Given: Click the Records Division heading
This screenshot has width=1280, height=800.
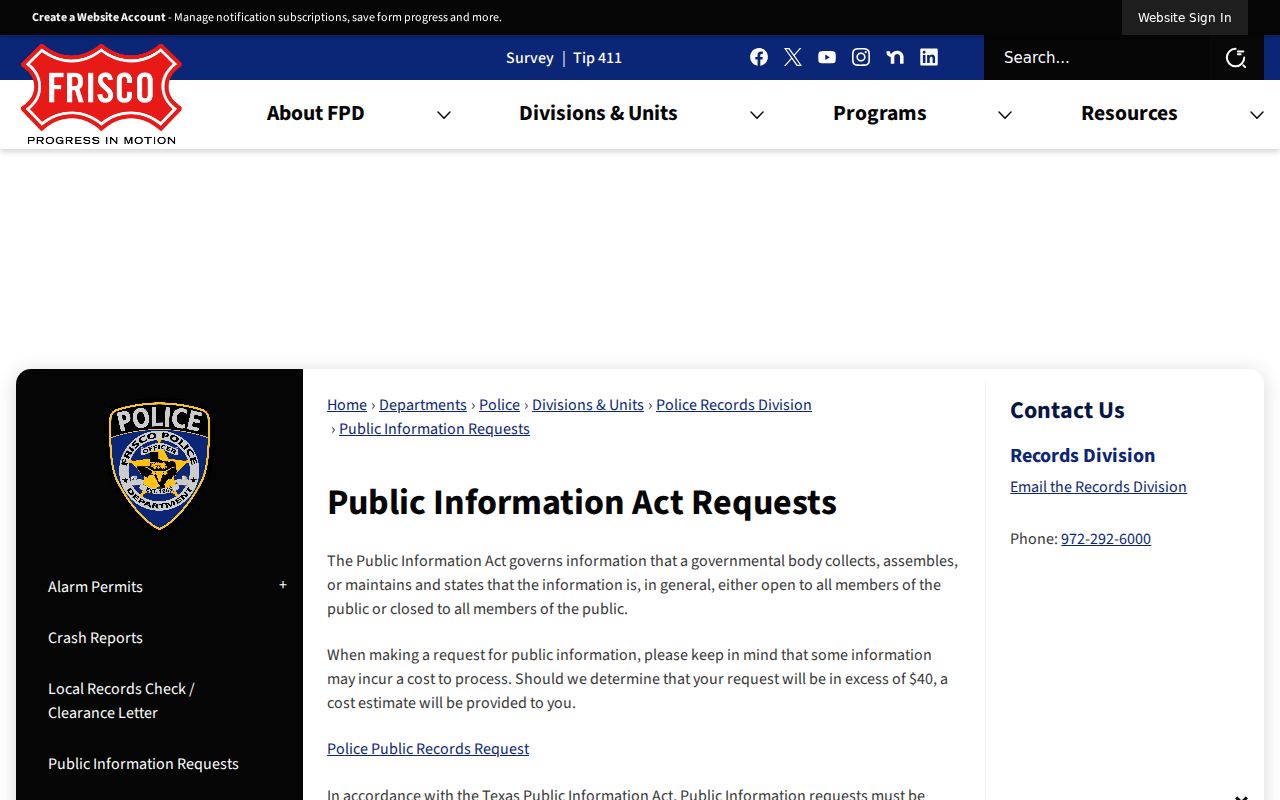Looking at the screenshot, I should (1082, 456).
